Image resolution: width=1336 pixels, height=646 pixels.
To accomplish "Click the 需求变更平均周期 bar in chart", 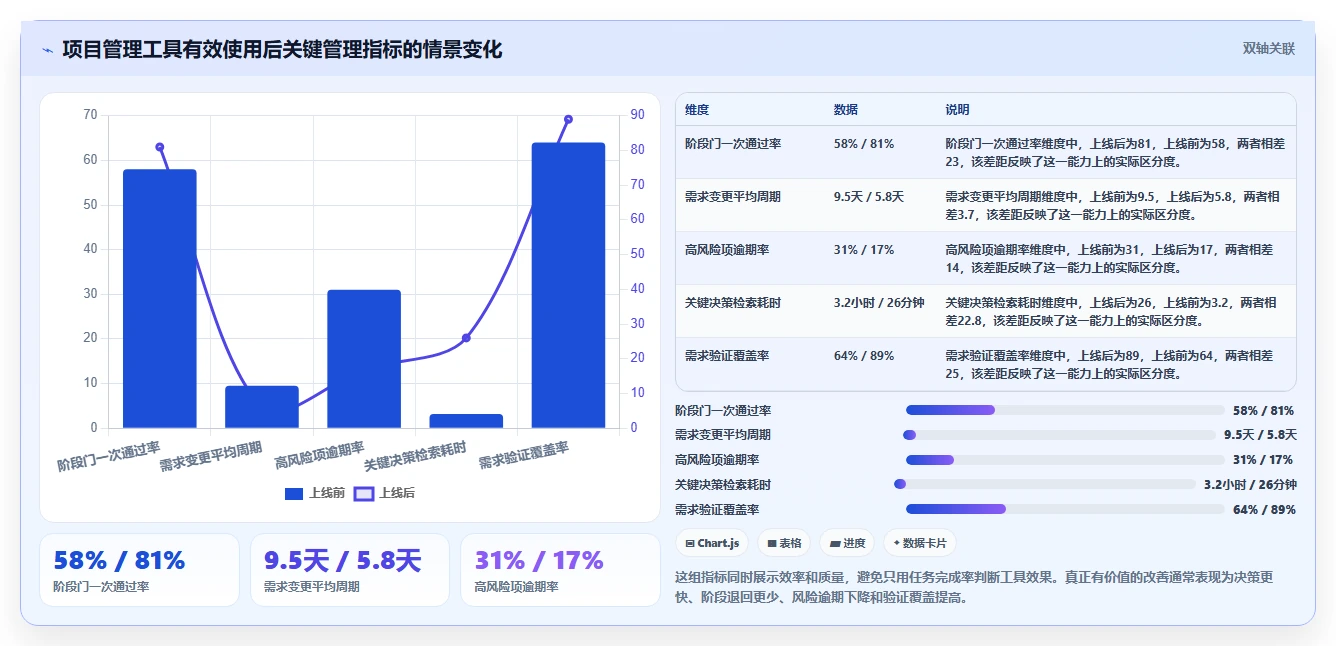I will point(262,407).
